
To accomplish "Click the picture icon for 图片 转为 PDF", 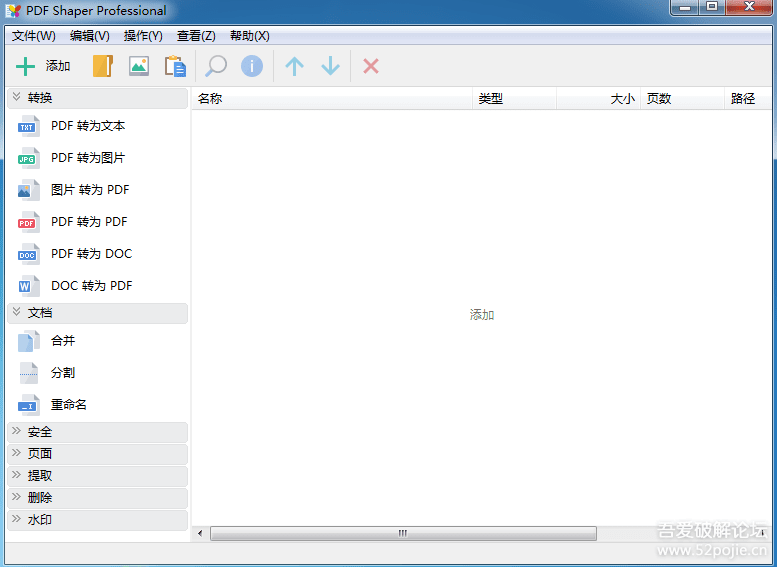I will click(x=28, y=190).
